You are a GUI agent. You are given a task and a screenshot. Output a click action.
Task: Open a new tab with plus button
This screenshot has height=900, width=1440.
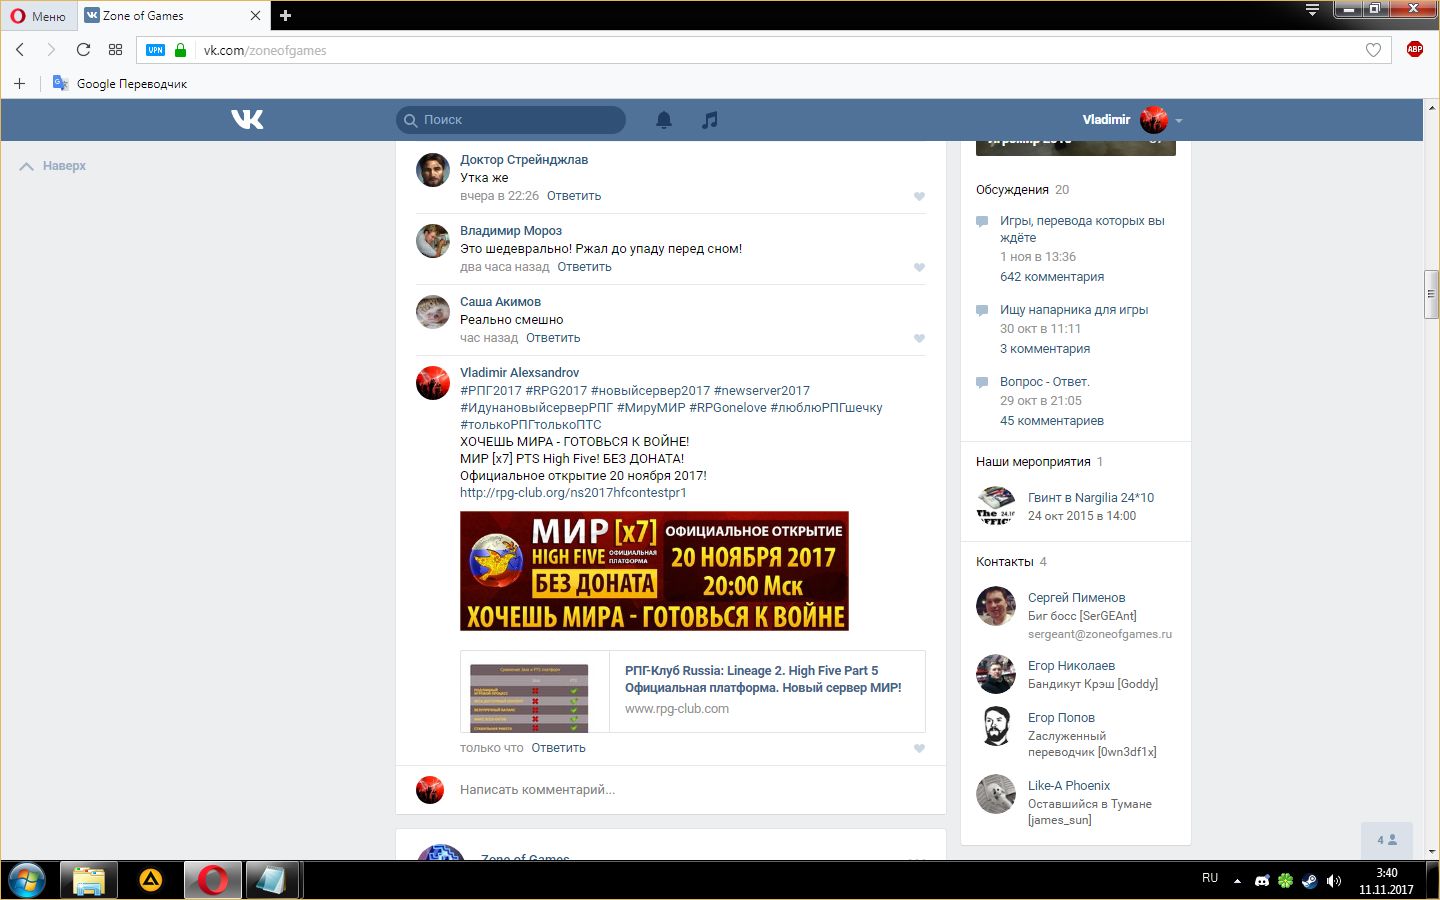(x=285, y=15)
